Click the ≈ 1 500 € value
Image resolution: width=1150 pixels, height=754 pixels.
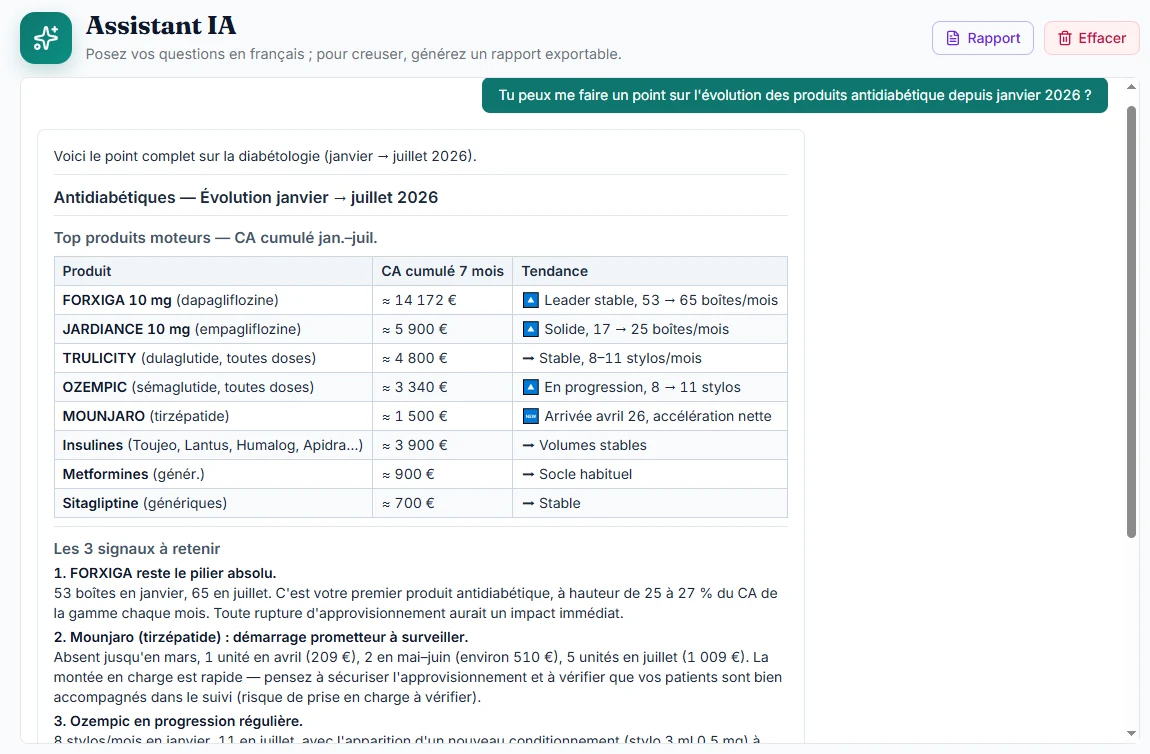[x=414, y=416]
